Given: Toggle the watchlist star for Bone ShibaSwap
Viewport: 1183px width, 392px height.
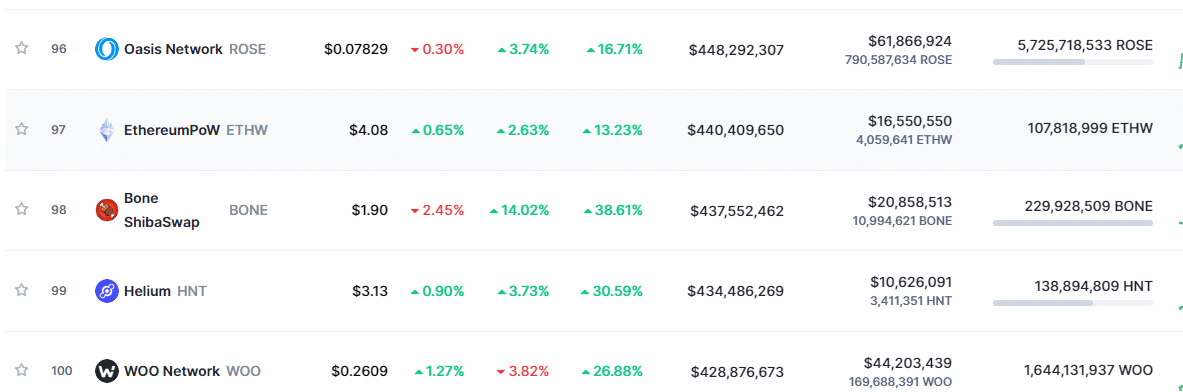Looking at the screenshot, I should pos(22,209).
